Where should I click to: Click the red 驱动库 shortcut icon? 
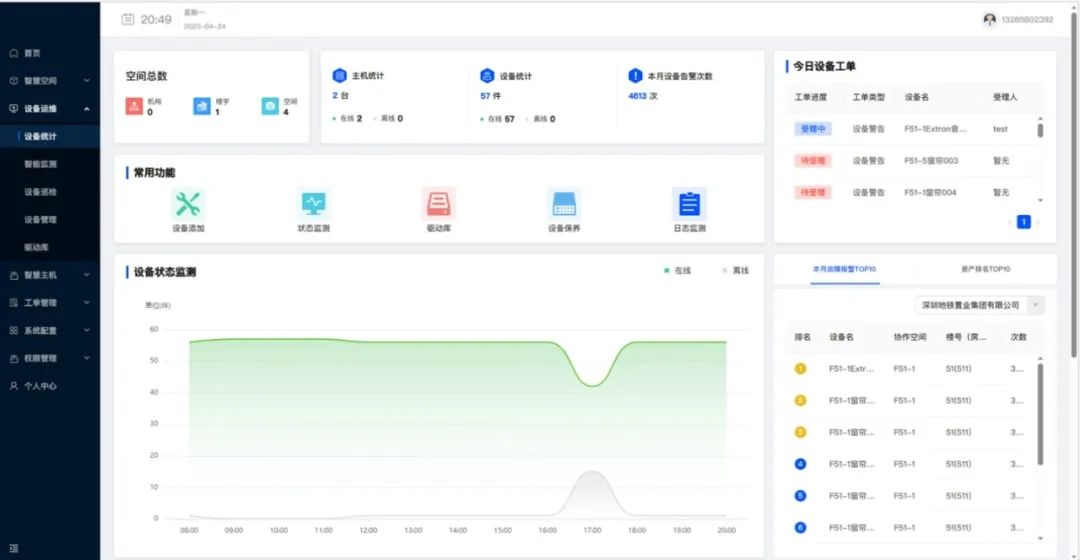(x=439, y=204)
